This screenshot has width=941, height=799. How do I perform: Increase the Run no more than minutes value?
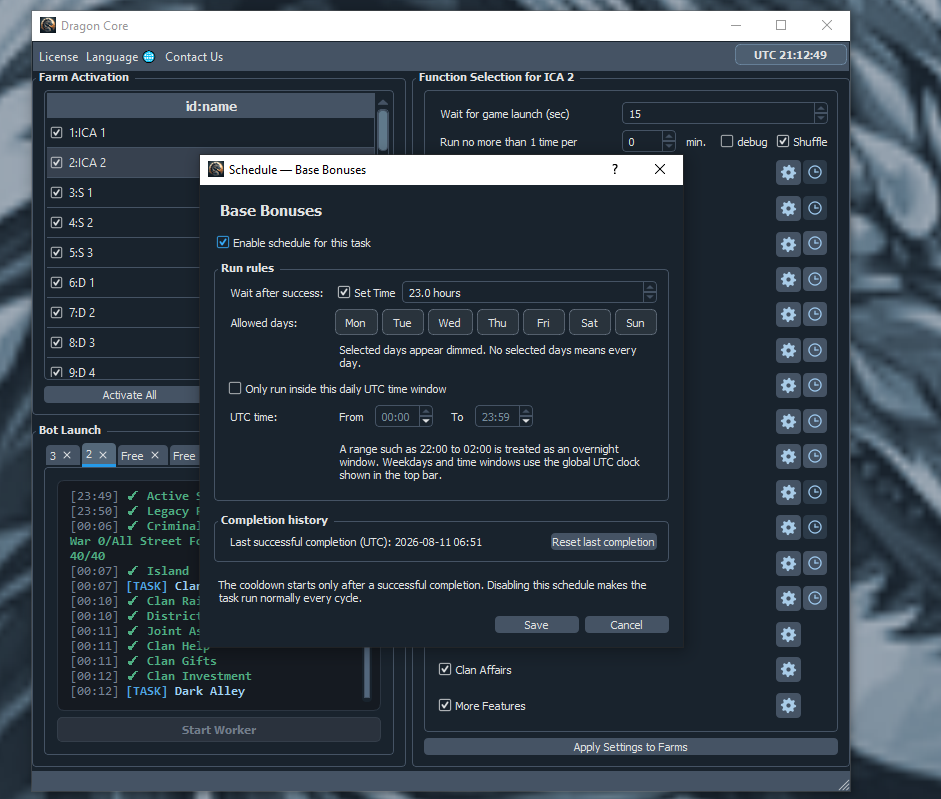point(669,137)
